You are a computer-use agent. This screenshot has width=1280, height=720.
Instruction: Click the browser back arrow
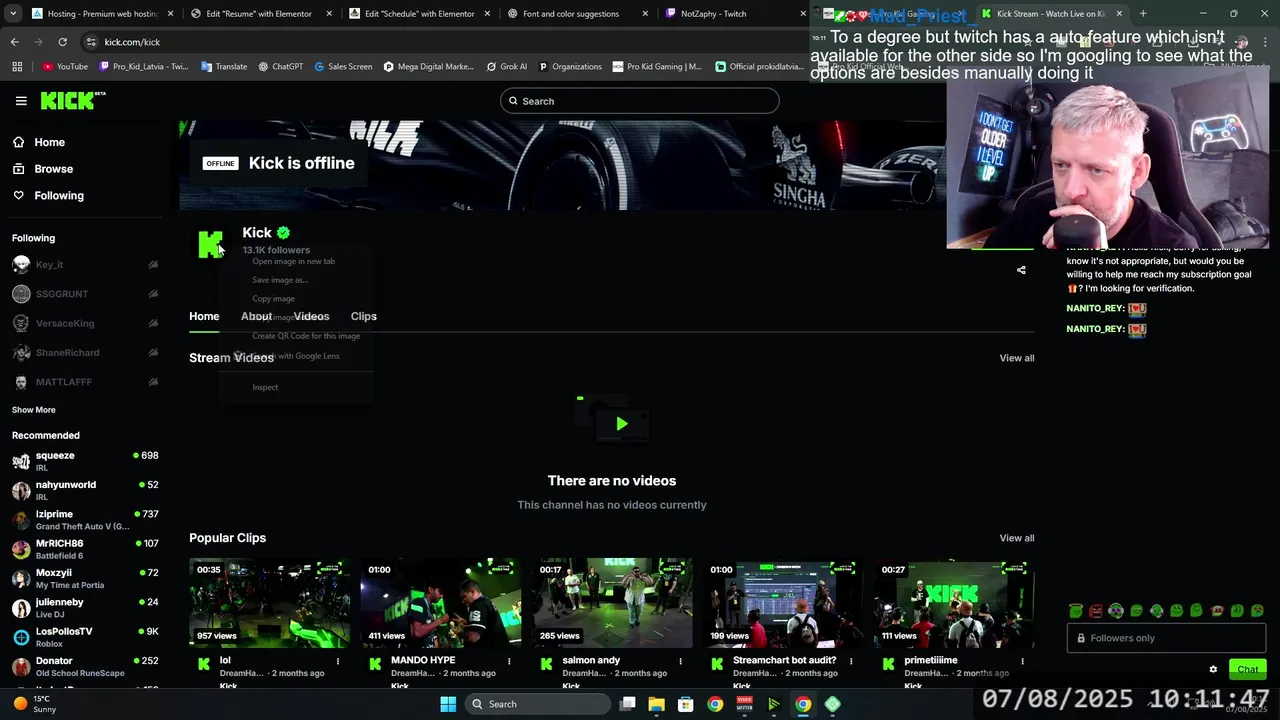(14, 42)
